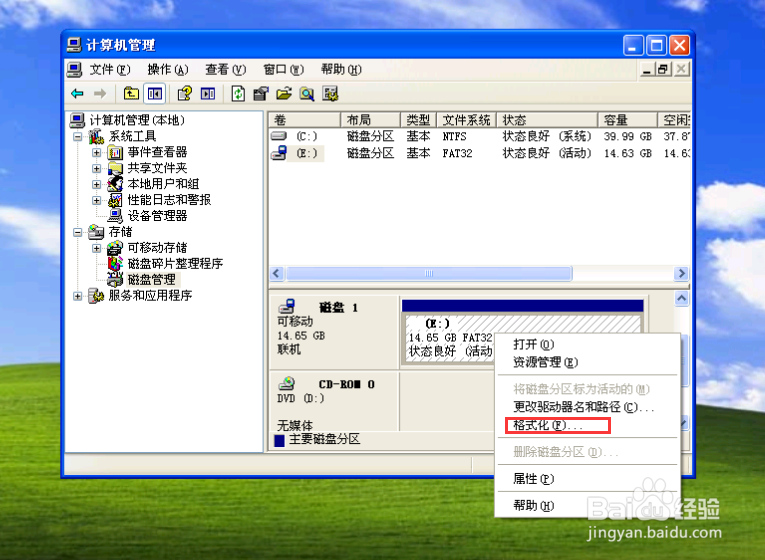Select 磁盘管理 in the tree

tap(152, 280)
